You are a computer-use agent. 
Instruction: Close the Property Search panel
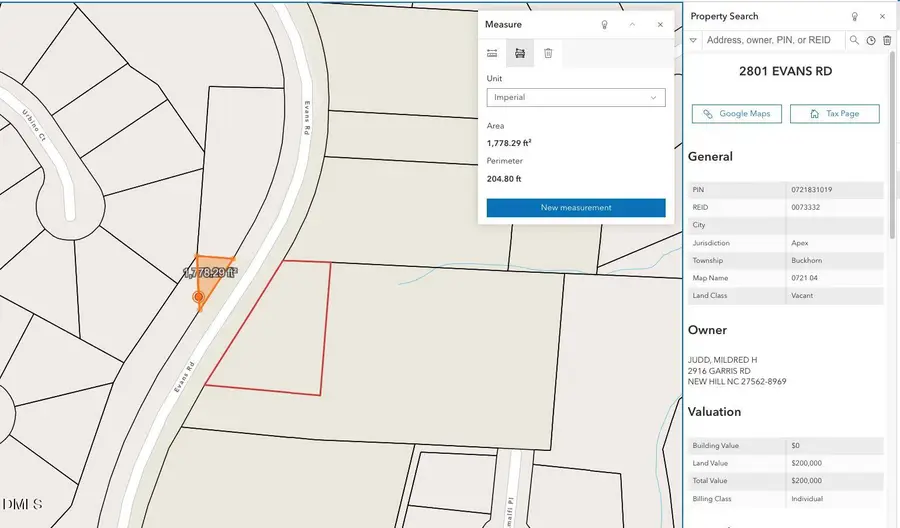[881, 17]
